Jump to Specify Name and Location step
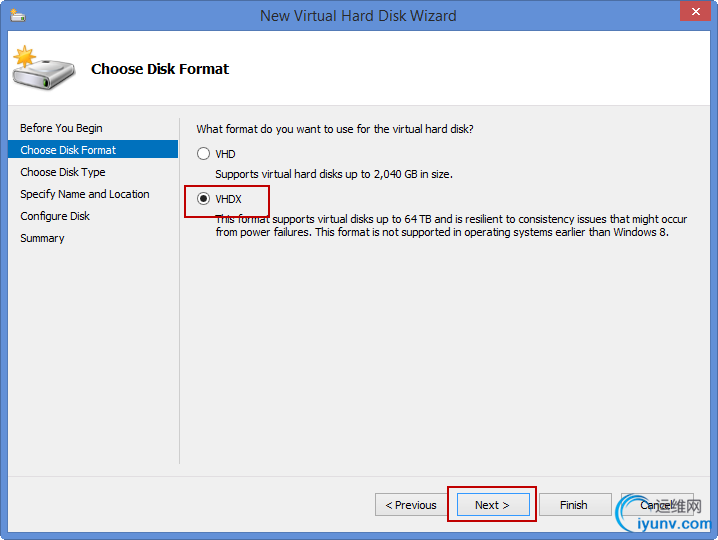The image size is (718, 540). tap(85, 194)
